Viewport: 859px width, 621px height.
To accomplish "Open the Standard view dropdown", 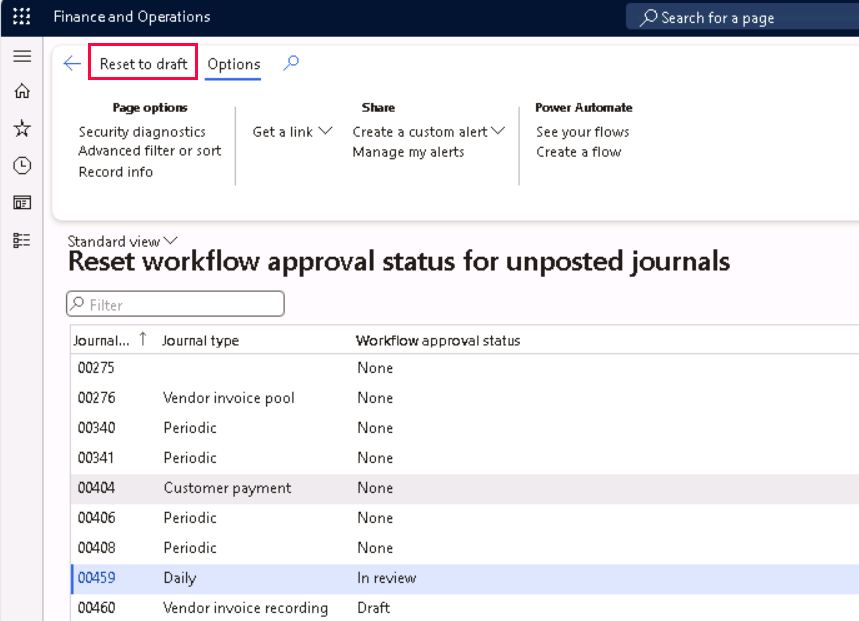I will tap(122, 241).
